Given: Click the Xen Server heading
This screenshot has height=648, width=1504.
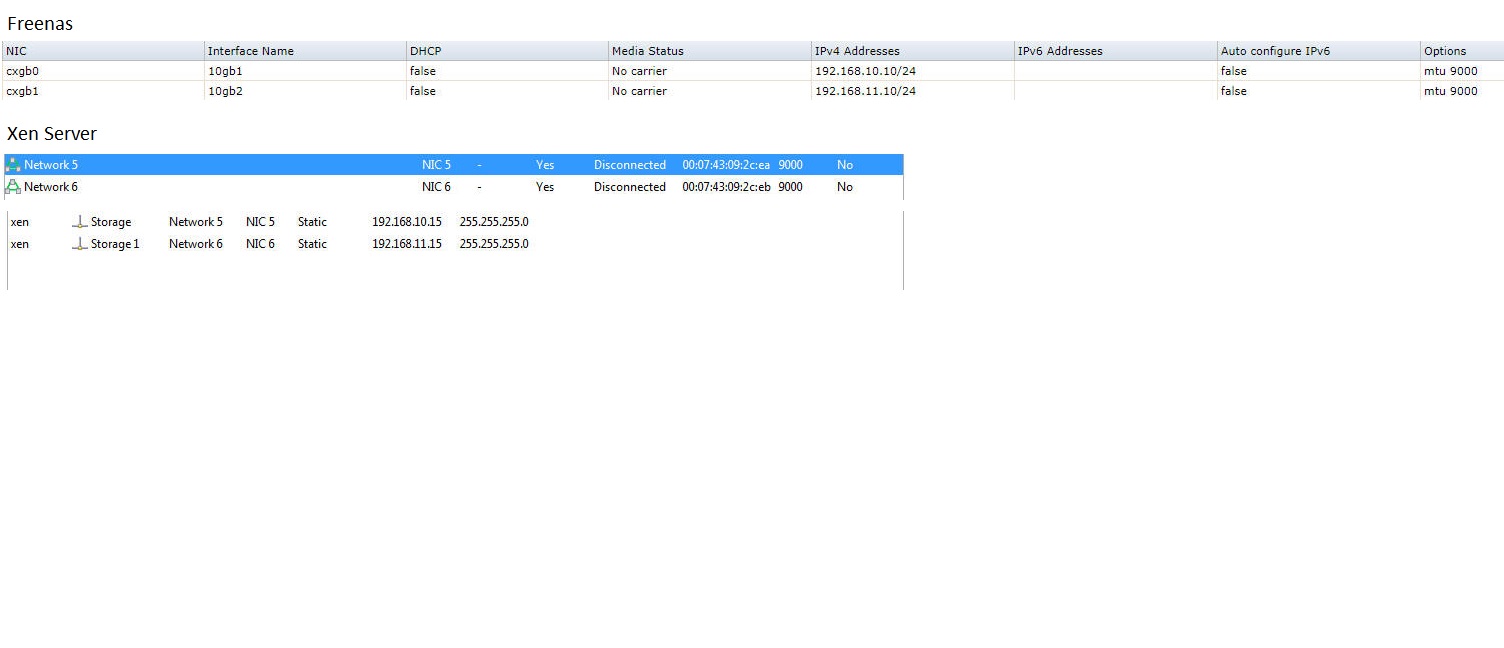Looking at the screenshot, I should click(x=52, y=134).
